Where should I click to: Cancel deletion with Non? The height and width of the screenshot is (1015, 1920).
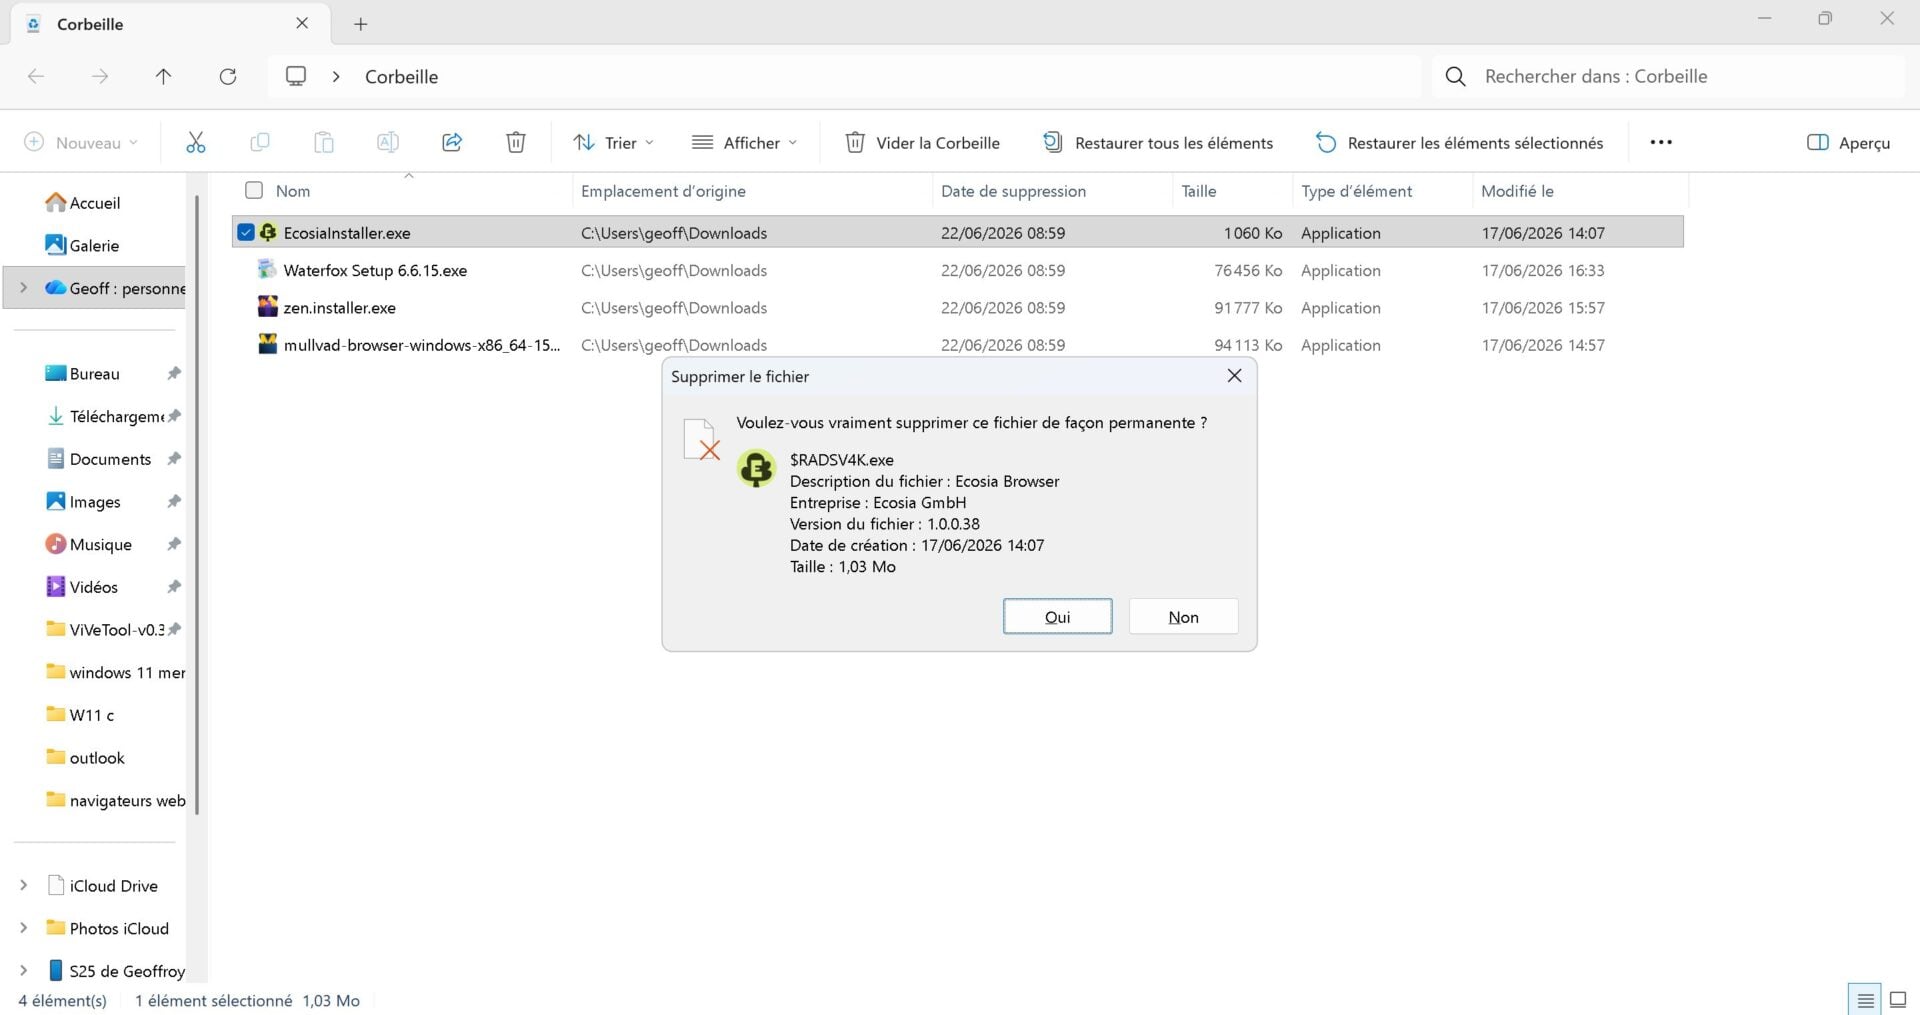coord(1183,617)
